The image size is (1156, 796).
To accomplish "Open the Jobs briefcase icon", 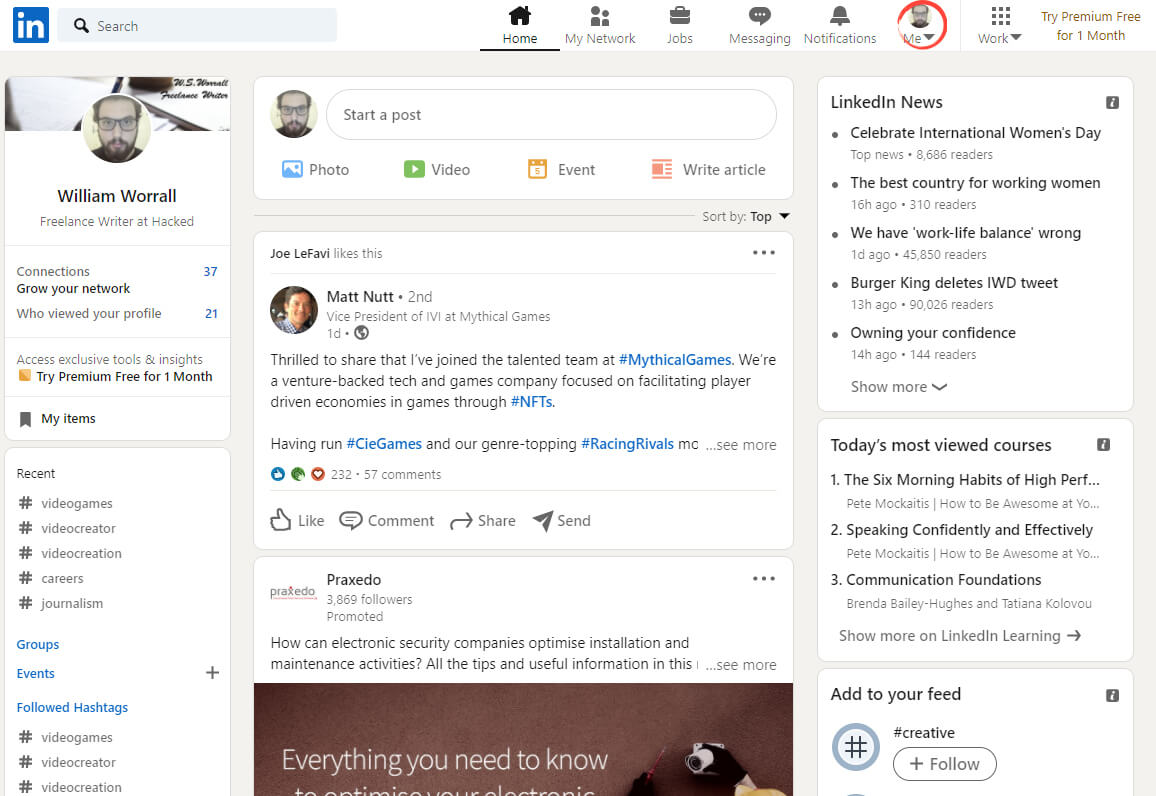I will [680, 15].
